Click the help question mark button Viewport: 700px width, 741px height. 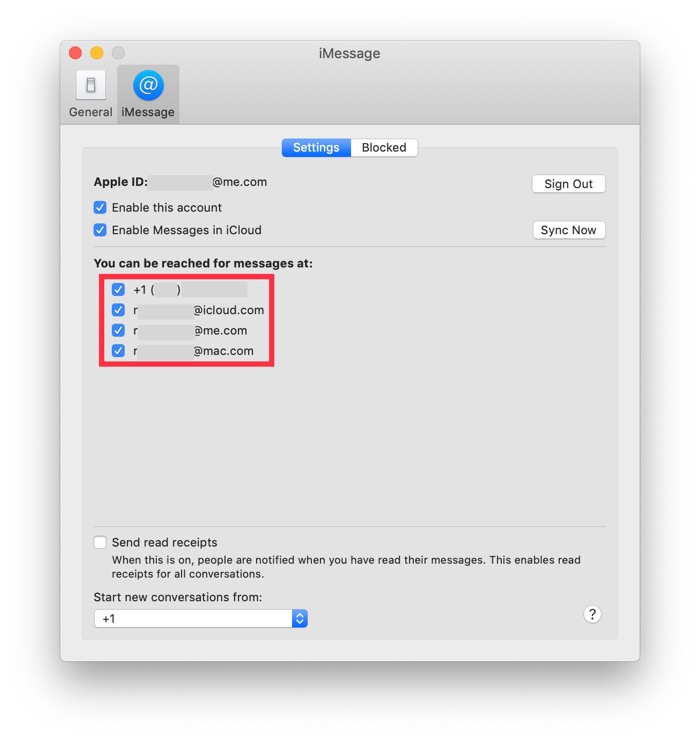(592, 615)
